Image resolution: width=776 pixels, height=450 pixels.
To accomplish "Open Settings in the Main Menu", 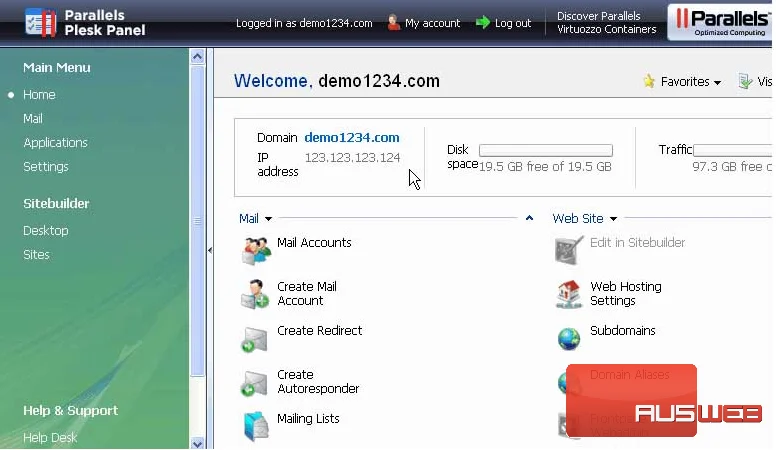I will [46, 167].
